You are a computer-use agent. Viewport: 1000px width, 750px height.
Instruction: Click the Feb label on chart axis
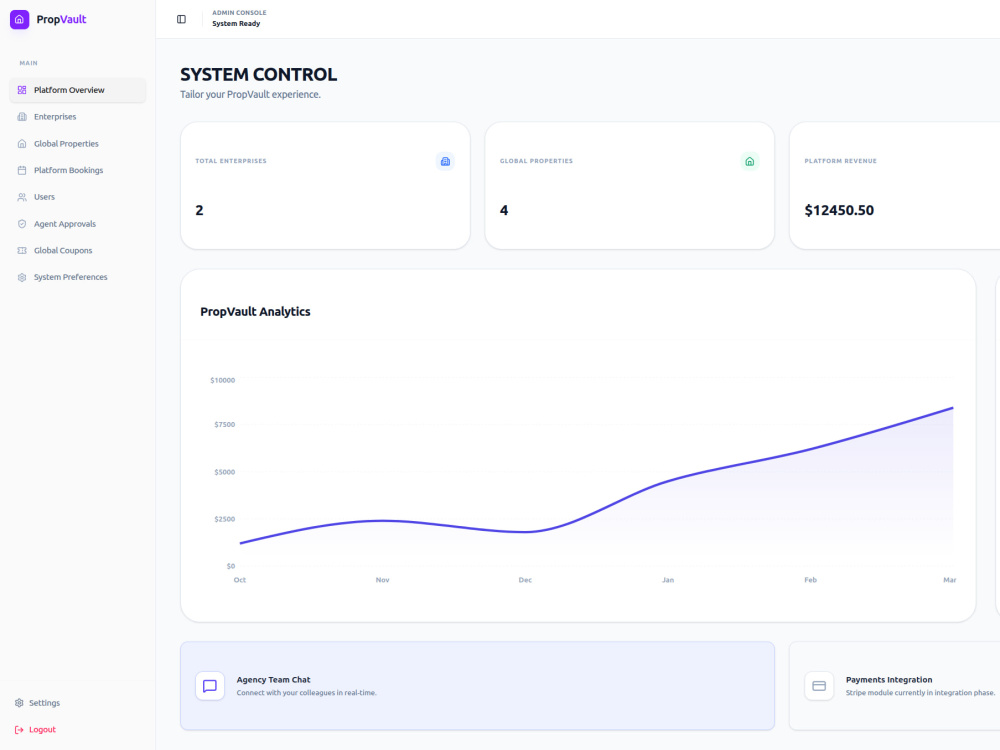(x=811, y=580)
